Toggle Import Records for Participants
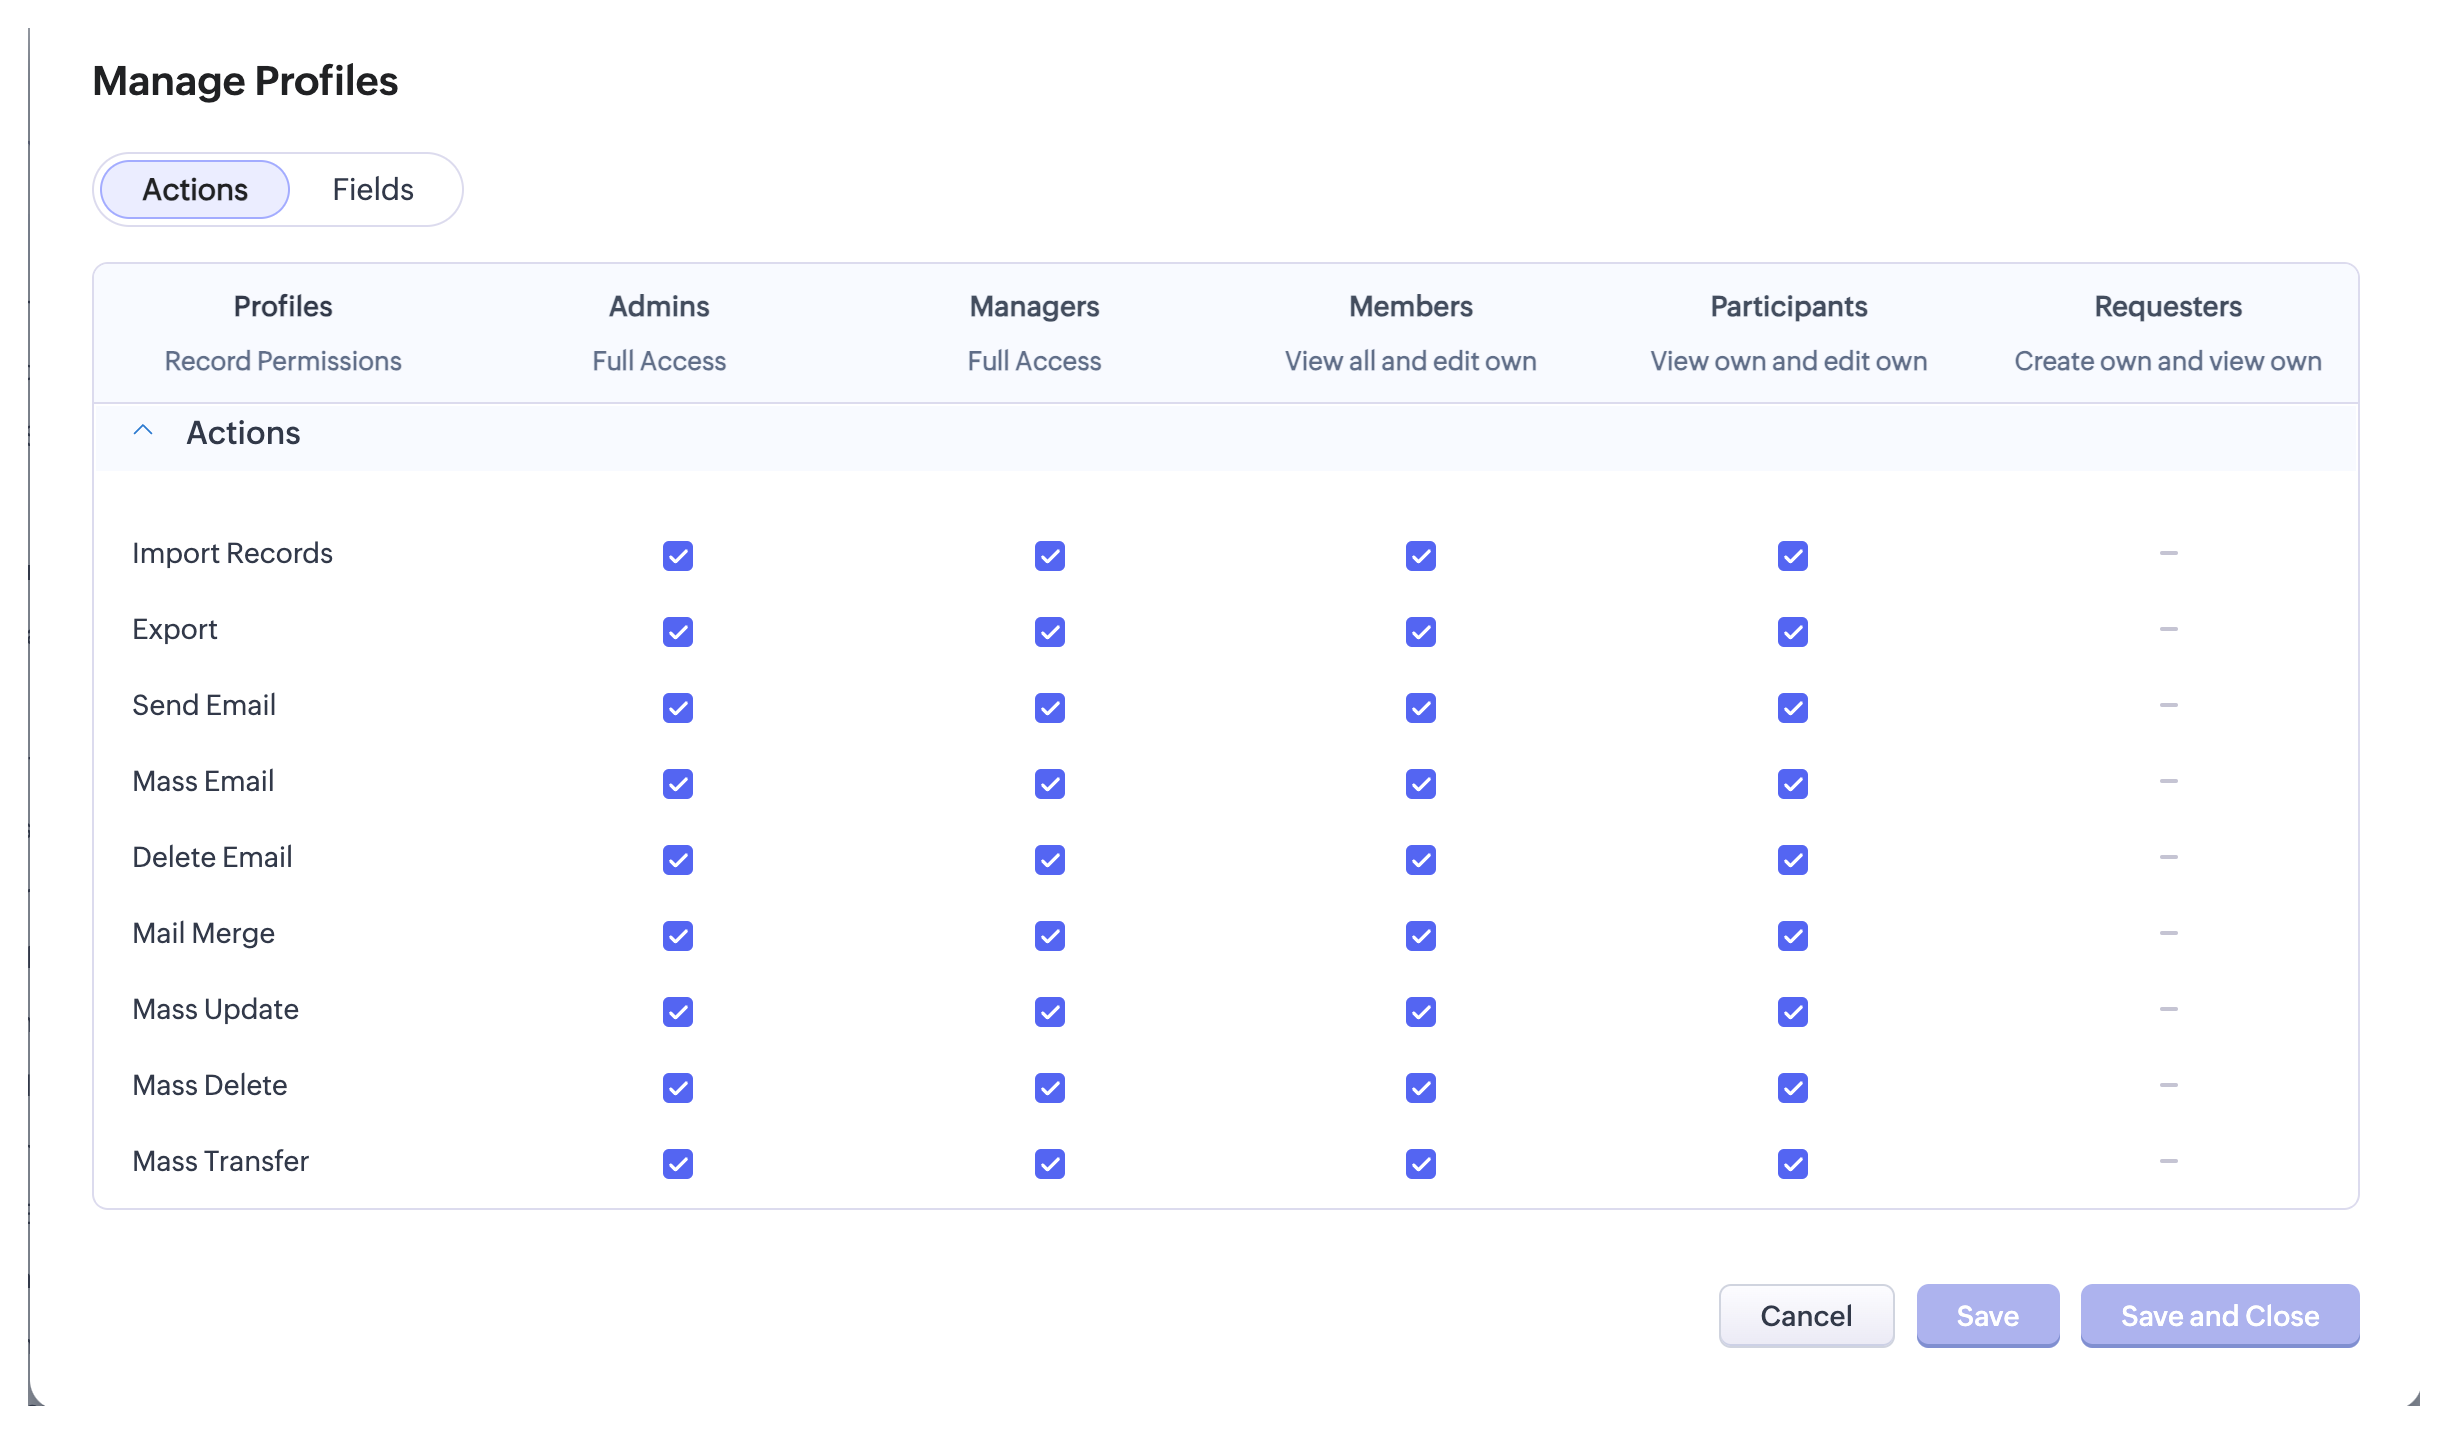 pos(1792,556)
